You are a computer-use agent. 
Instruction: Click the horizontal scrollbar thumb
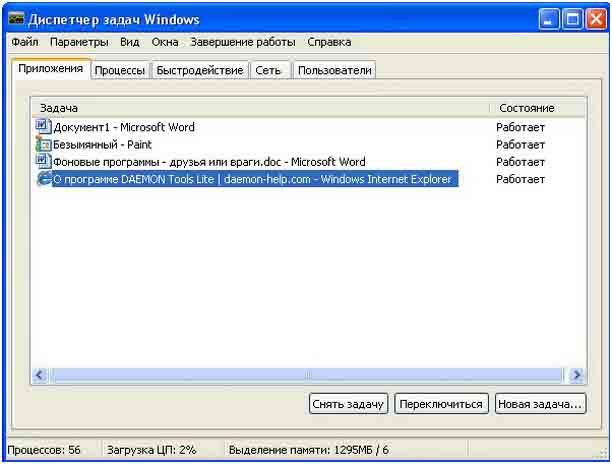pos(308,375)
